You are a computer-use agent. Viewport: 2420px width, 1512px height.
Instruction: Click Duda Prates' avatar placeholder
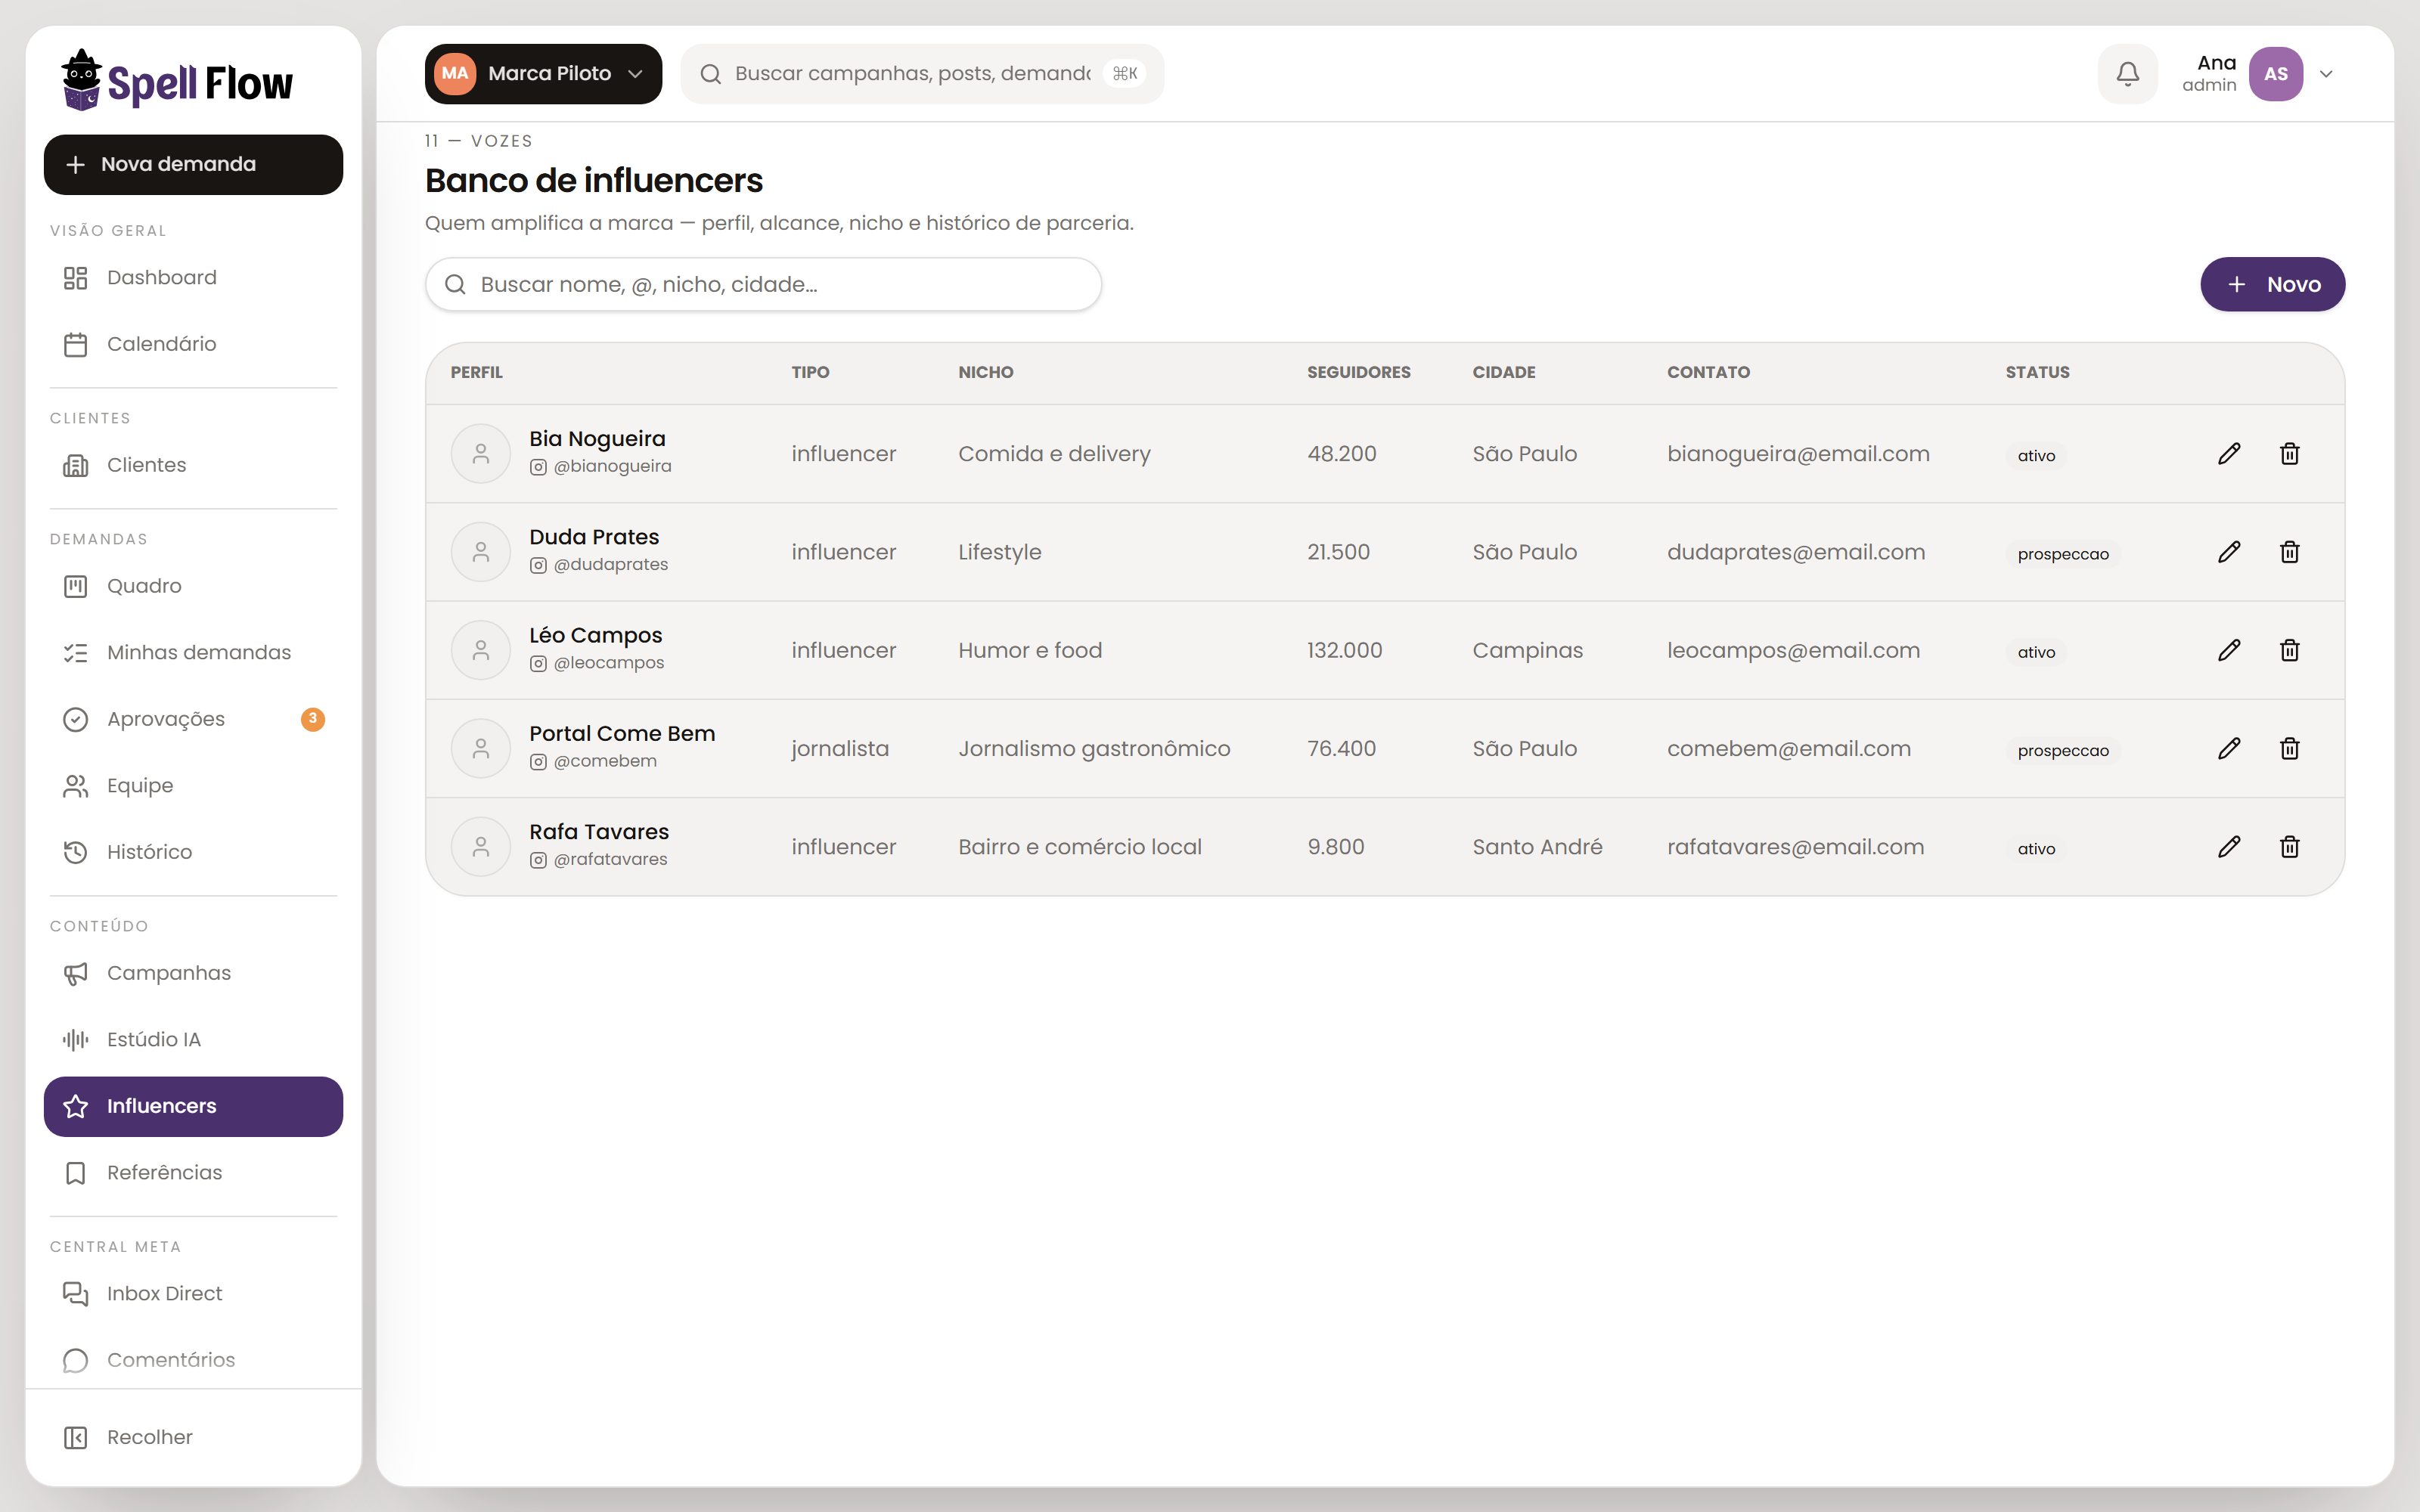481,552
